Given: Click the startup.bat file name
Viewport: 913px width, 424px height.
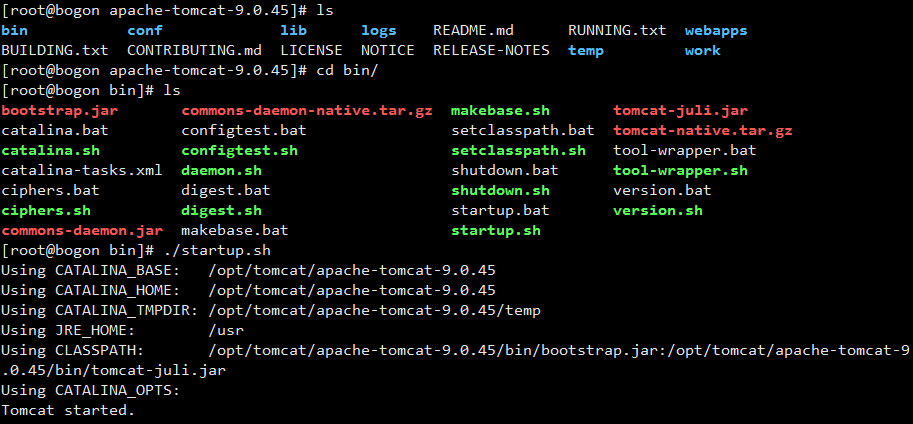Looking at the screenshot, I should (500, 210).
